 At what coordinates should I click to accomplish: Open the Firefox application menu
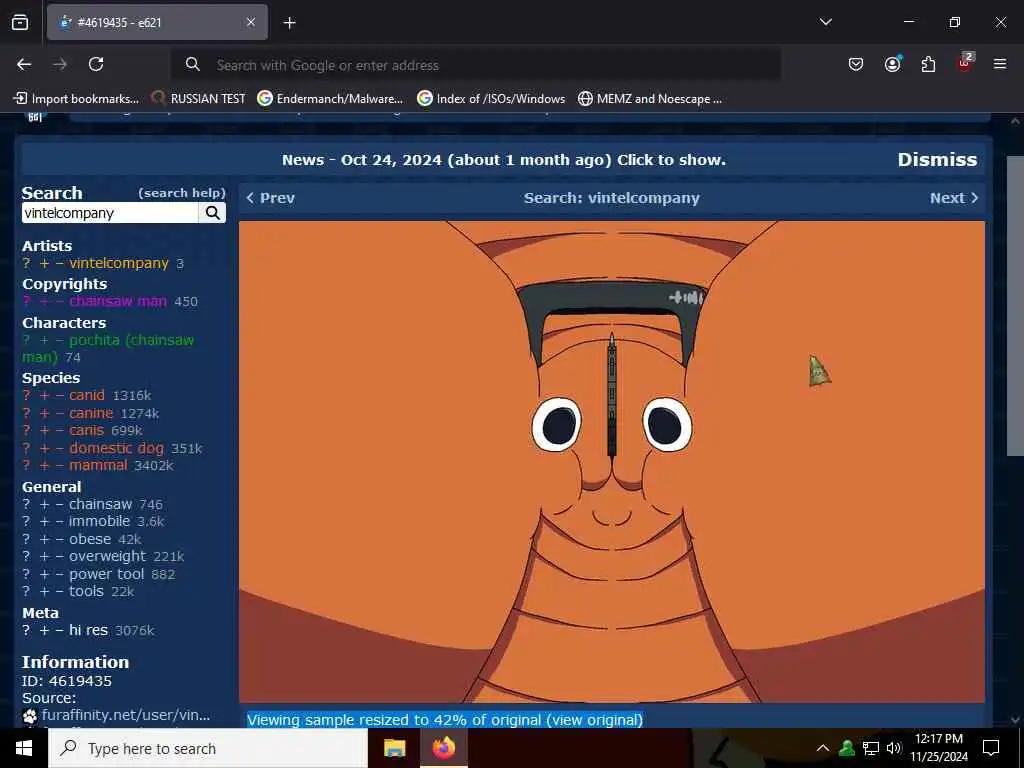(x=1000, y=64)
